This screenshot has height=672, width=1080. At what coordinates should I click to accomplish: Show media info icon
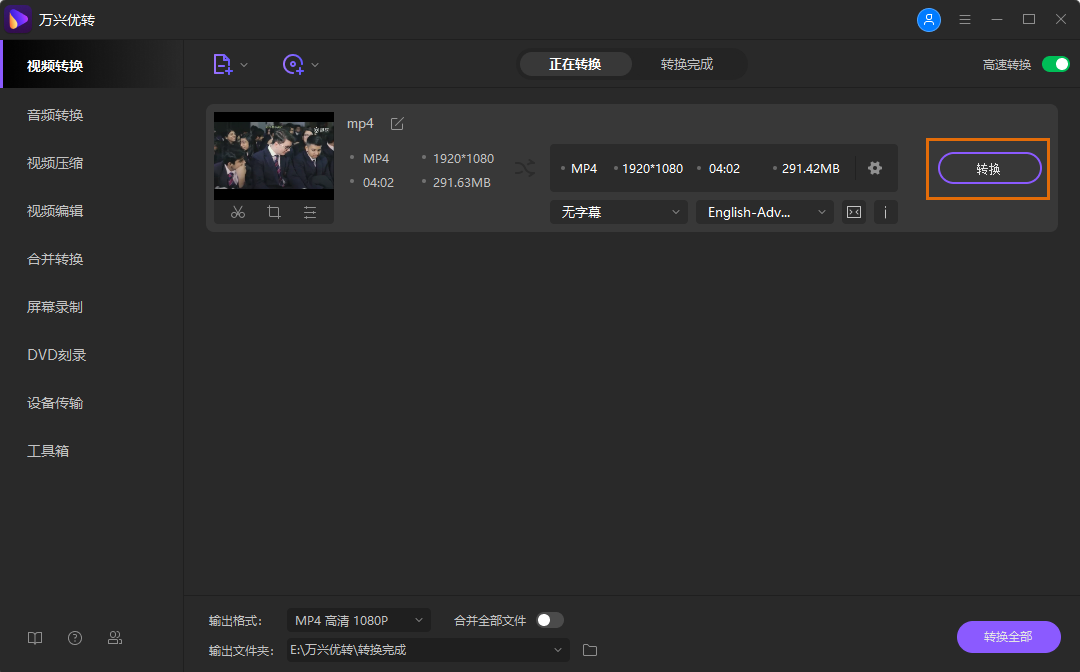click(885, 212)
